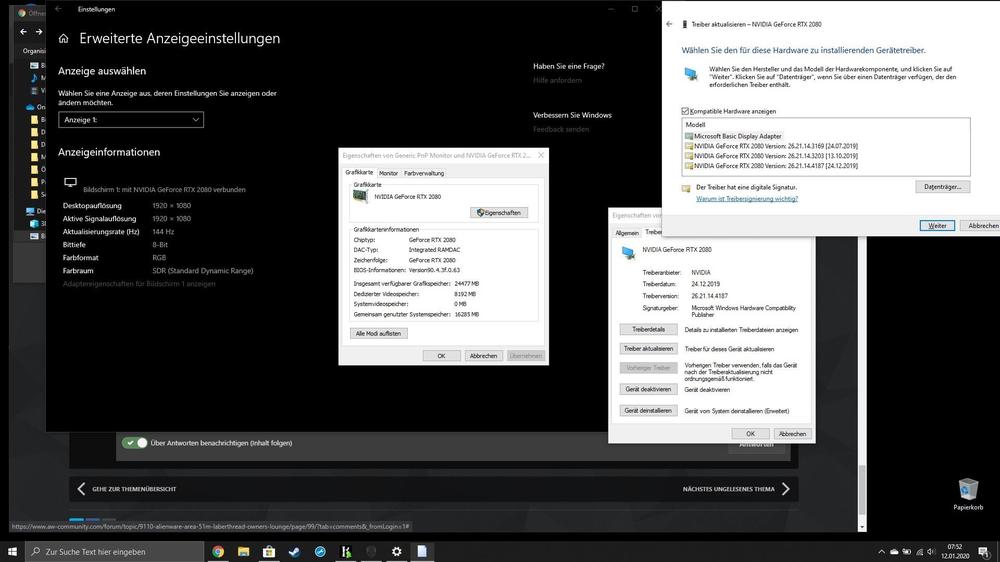1000x562 pixels.
Task: Open Steam from the taskbar
Action: [x=294, y=551]
